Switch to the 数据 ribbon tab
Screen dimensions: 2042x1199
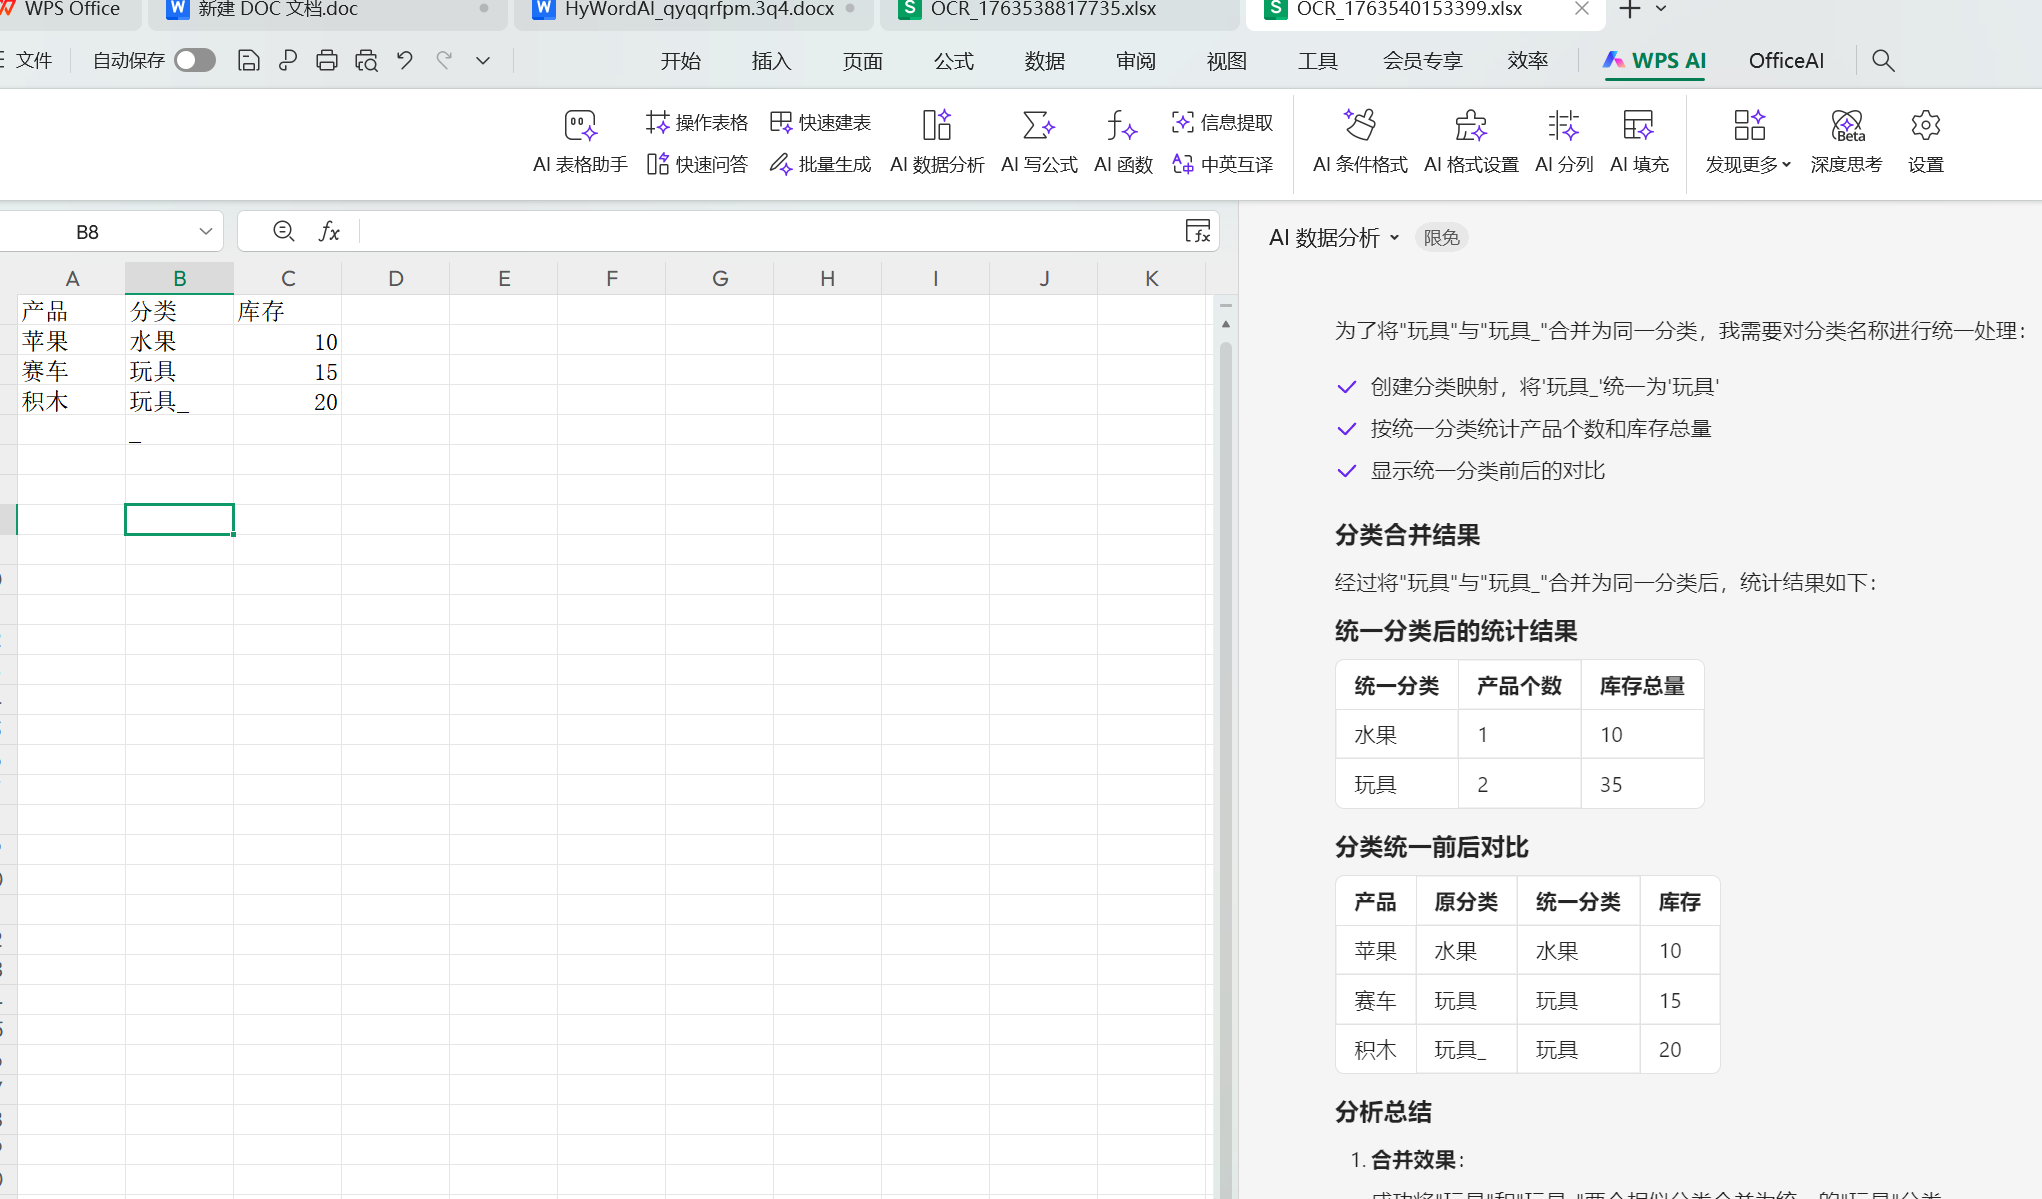(1044, 61)
